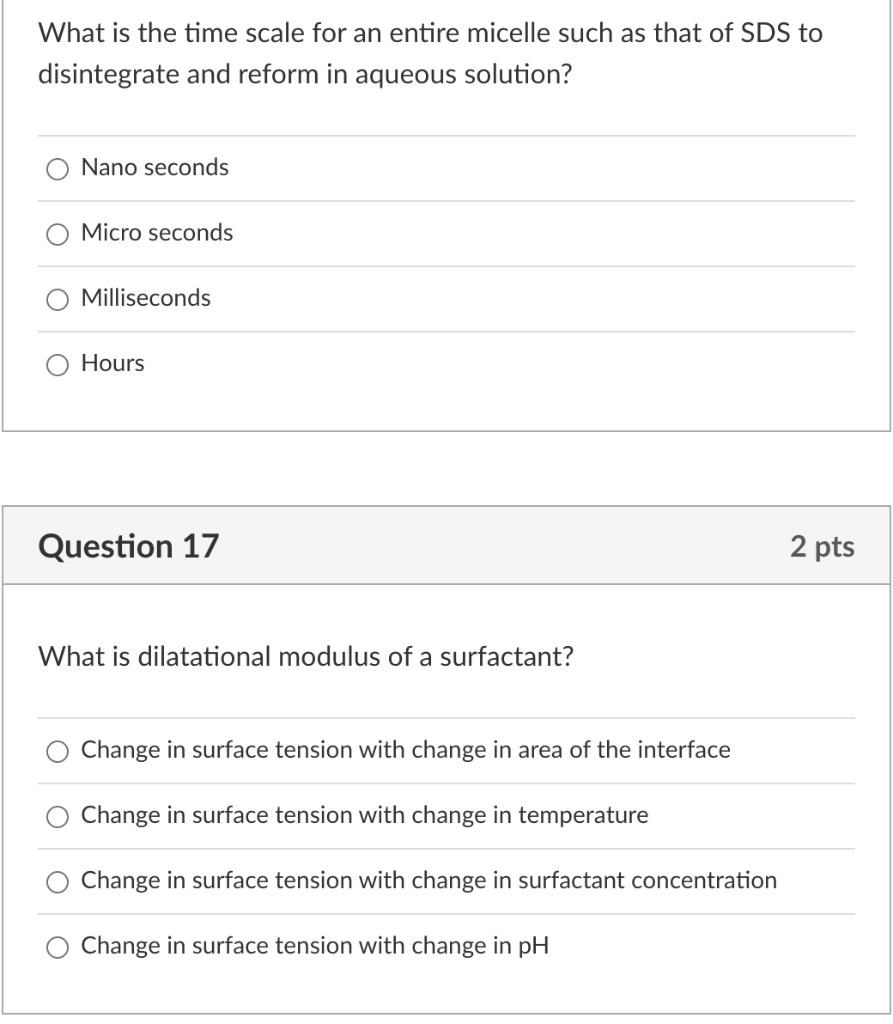Select radio for change in surfactant concentration
The image size is (893, 1024).
59,882
